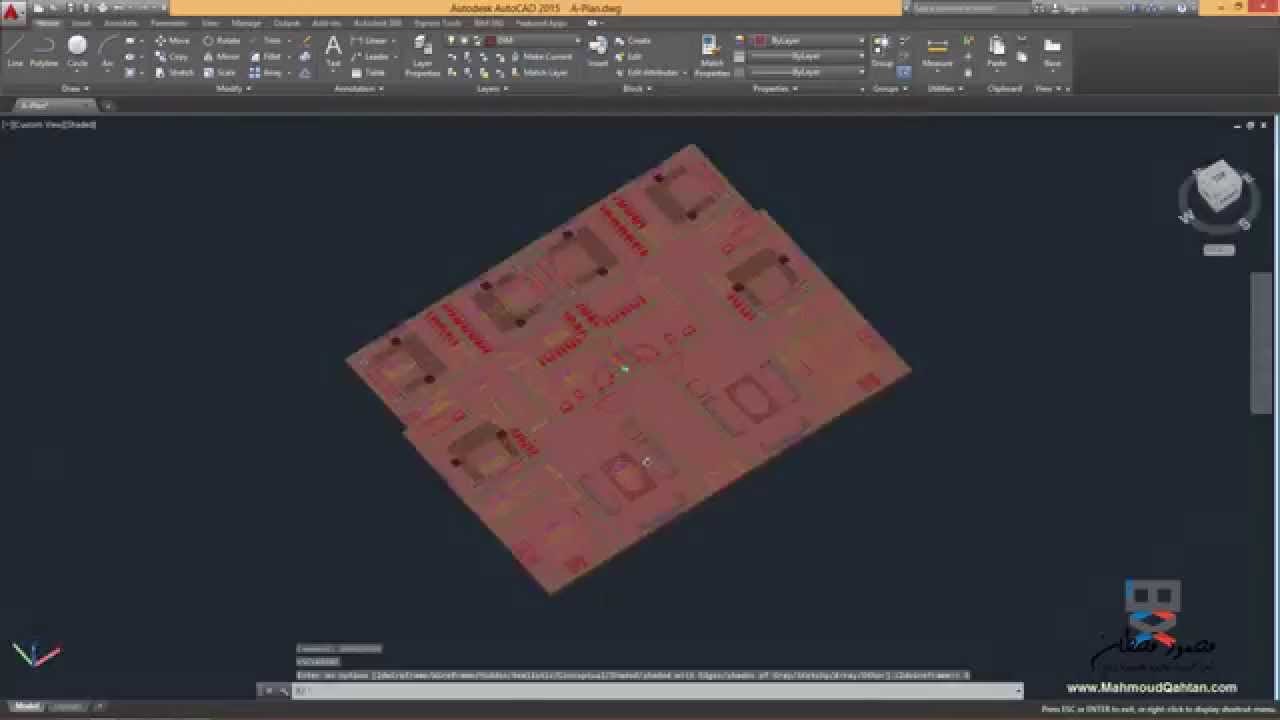Click Match Properties icon
This screenshot has height=720, width=1280.
(x=712, y=57)
